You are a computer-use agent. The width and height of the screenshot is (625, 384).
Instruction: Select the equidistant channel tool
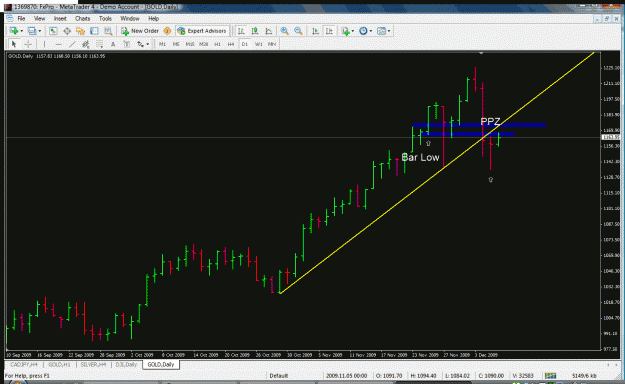[x=85, y=44]
